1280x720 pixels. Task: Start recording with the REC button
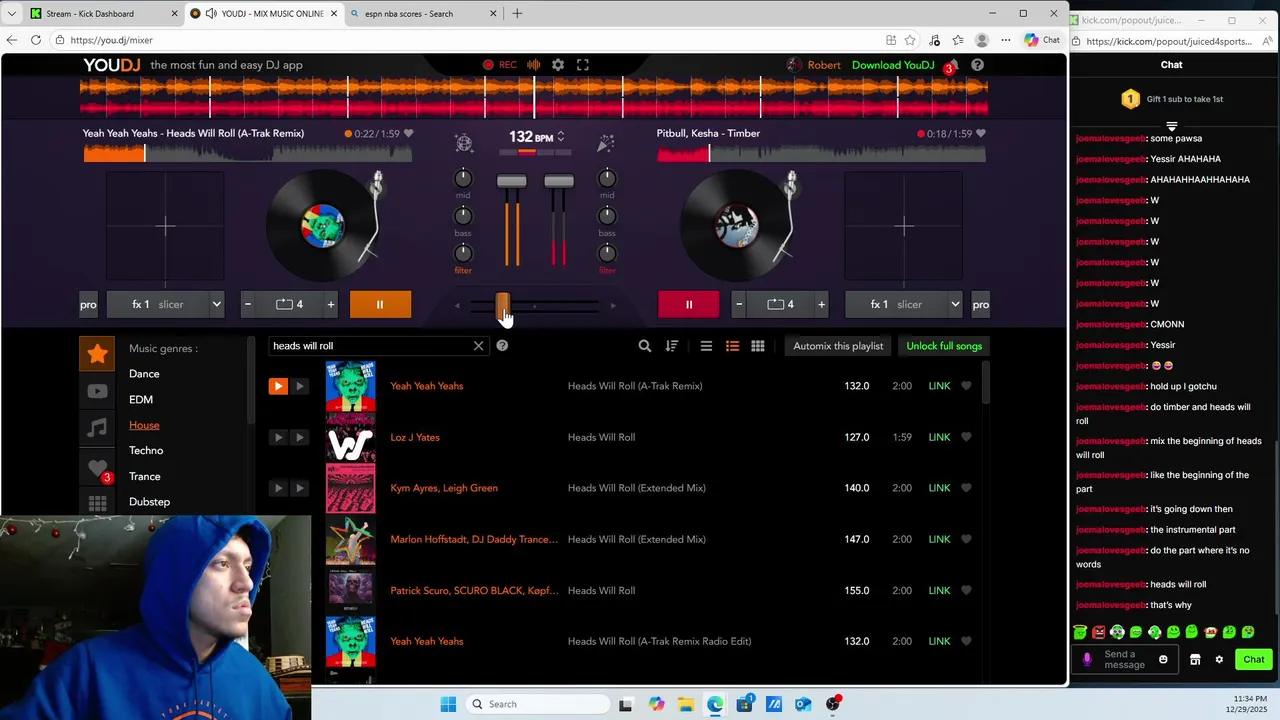point(500,65)
